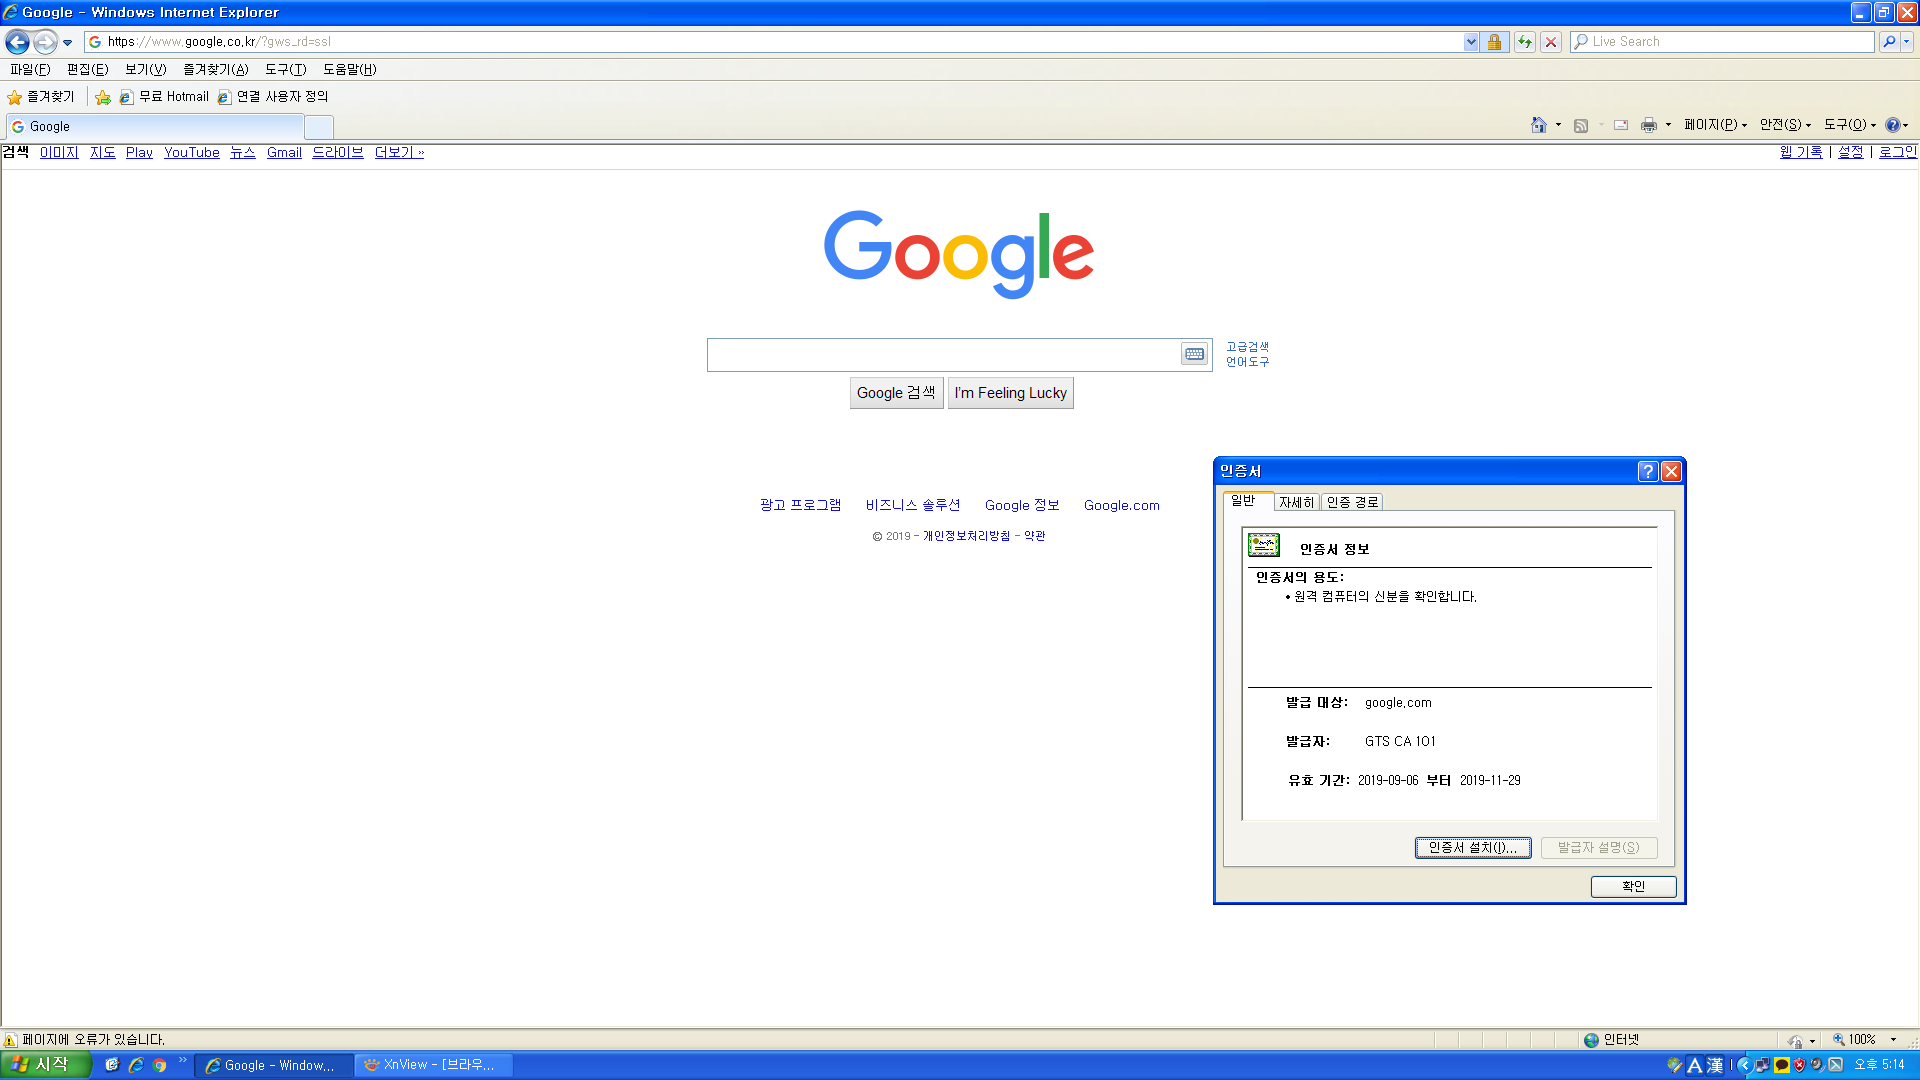Click the read mail envelope icon

pyautogui.click(x=1621, y=125)
